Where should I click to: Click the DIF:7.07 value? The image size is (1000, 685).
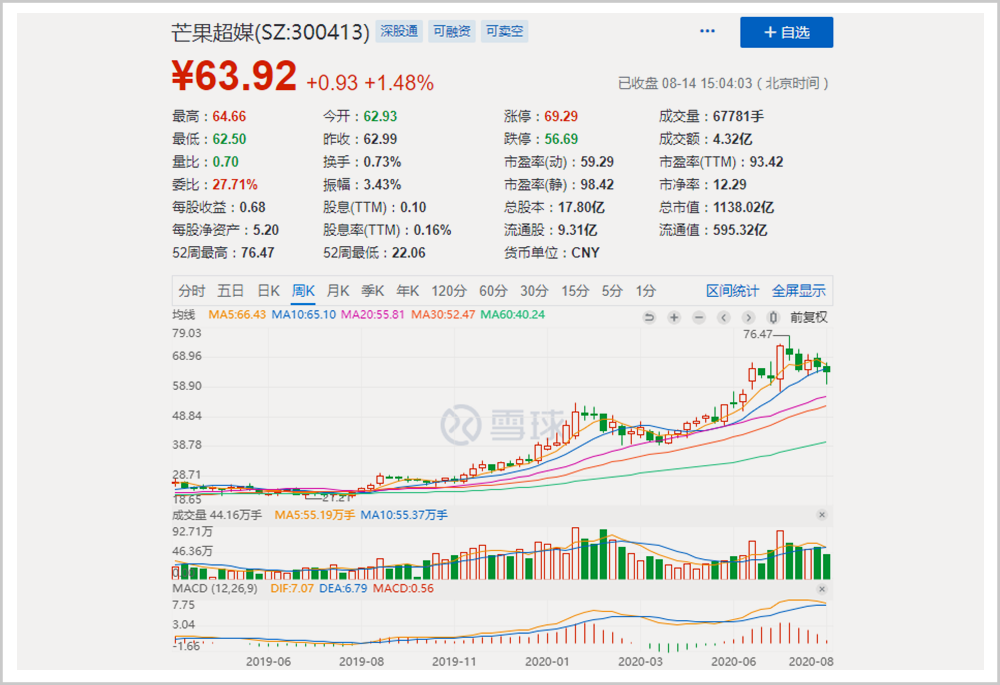[292, 589]
